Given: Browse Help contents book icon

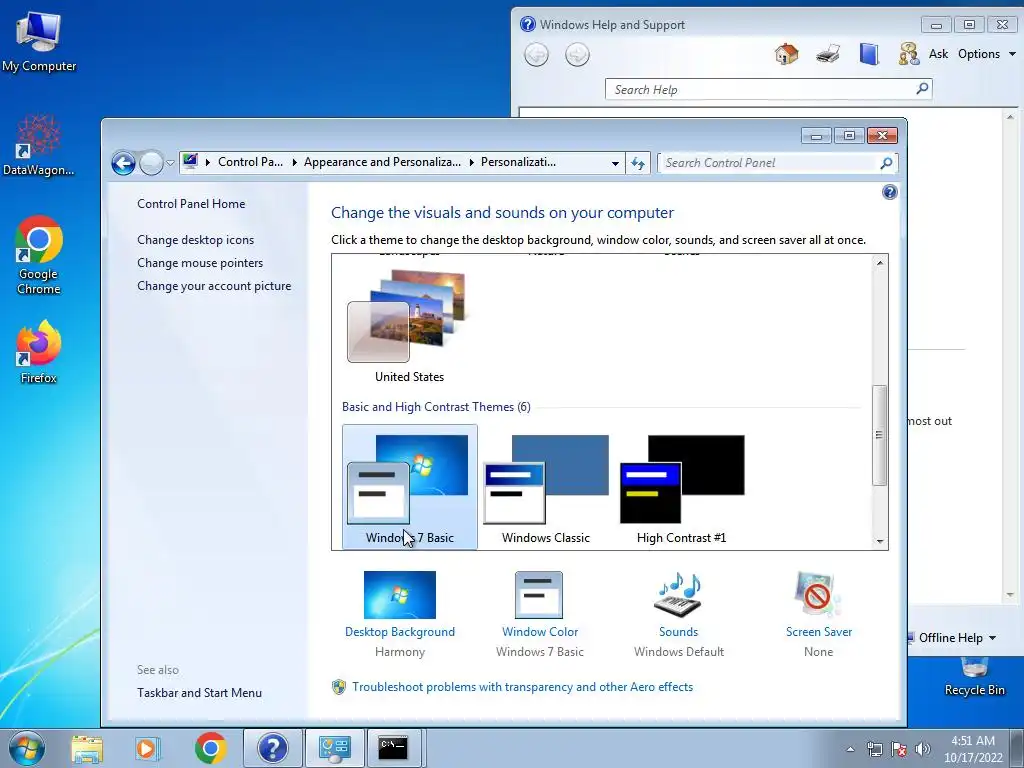Looking at the screenshot, I should [869, 54].
